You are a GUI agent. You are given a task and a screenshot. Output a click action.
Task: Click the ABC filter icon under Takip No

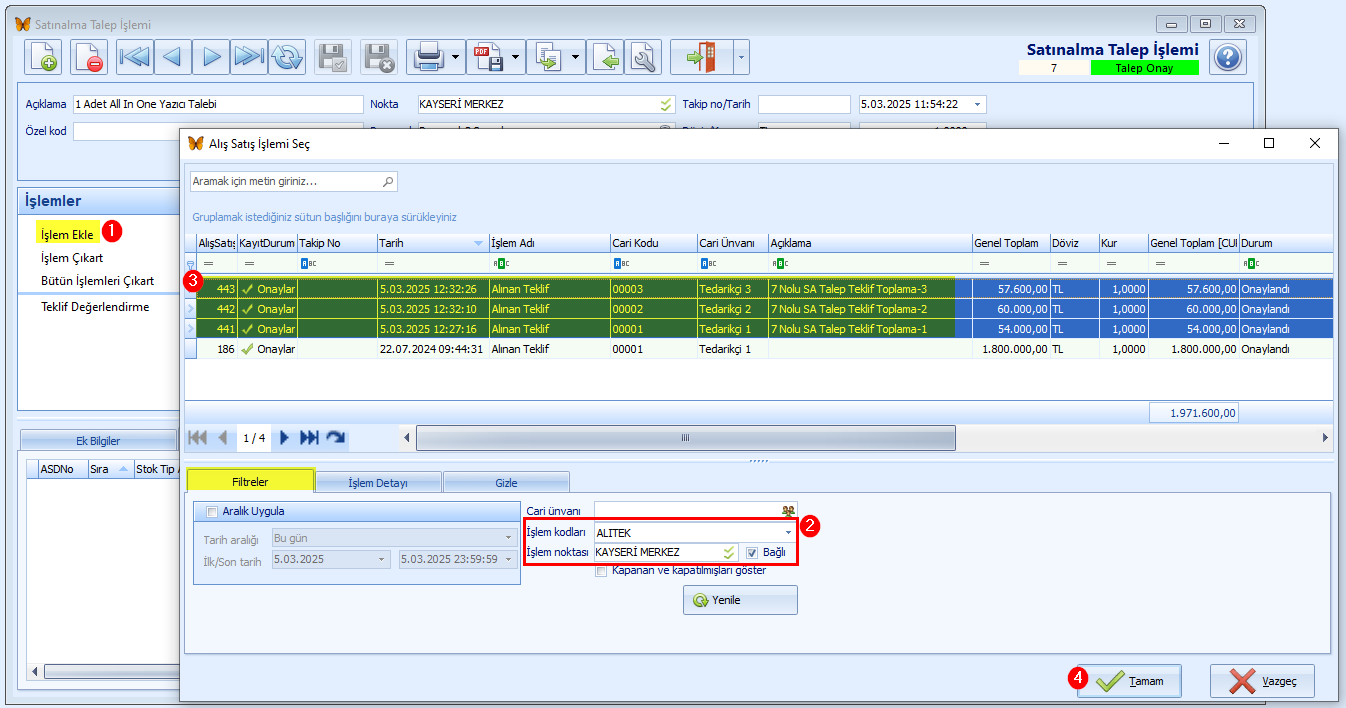[x=308, y=263]
